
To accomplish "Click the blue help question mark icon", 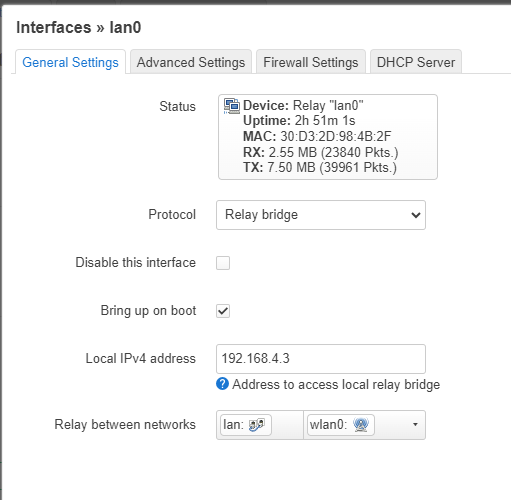I will click(x=222, y=384).
